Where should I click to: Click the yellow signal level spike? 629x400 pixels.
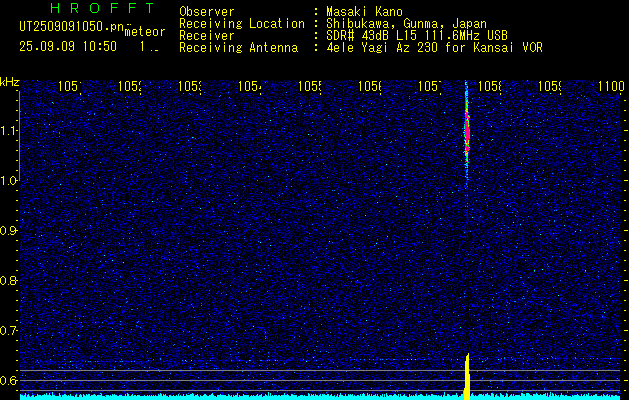point(467,376)
